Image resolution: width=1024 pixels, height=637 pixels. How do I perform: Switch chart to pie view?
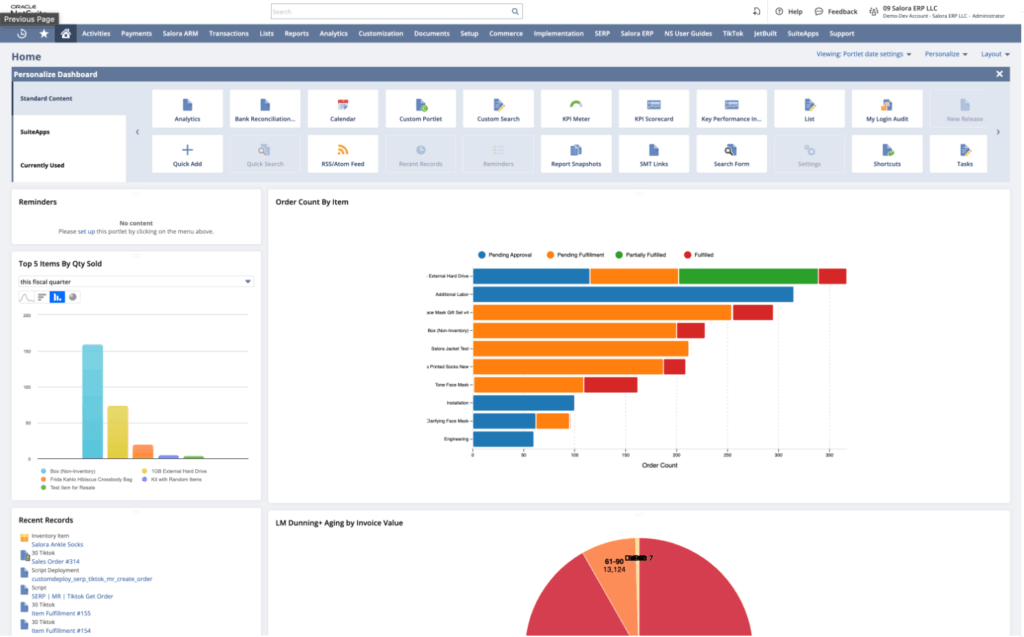72,297
